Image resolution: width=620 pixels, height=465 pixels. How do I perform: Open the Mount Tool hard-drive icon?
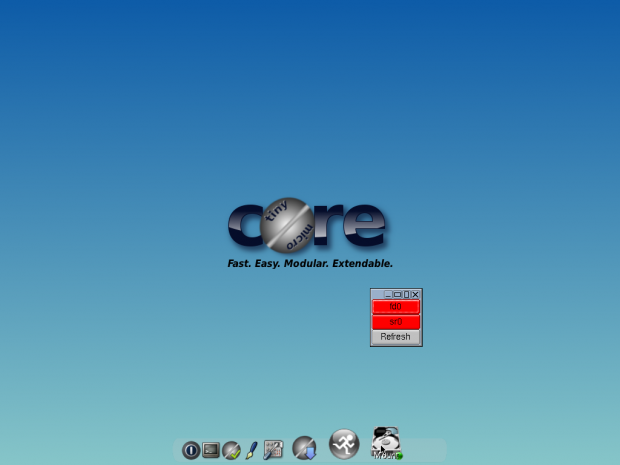click(x=386, y=442)
